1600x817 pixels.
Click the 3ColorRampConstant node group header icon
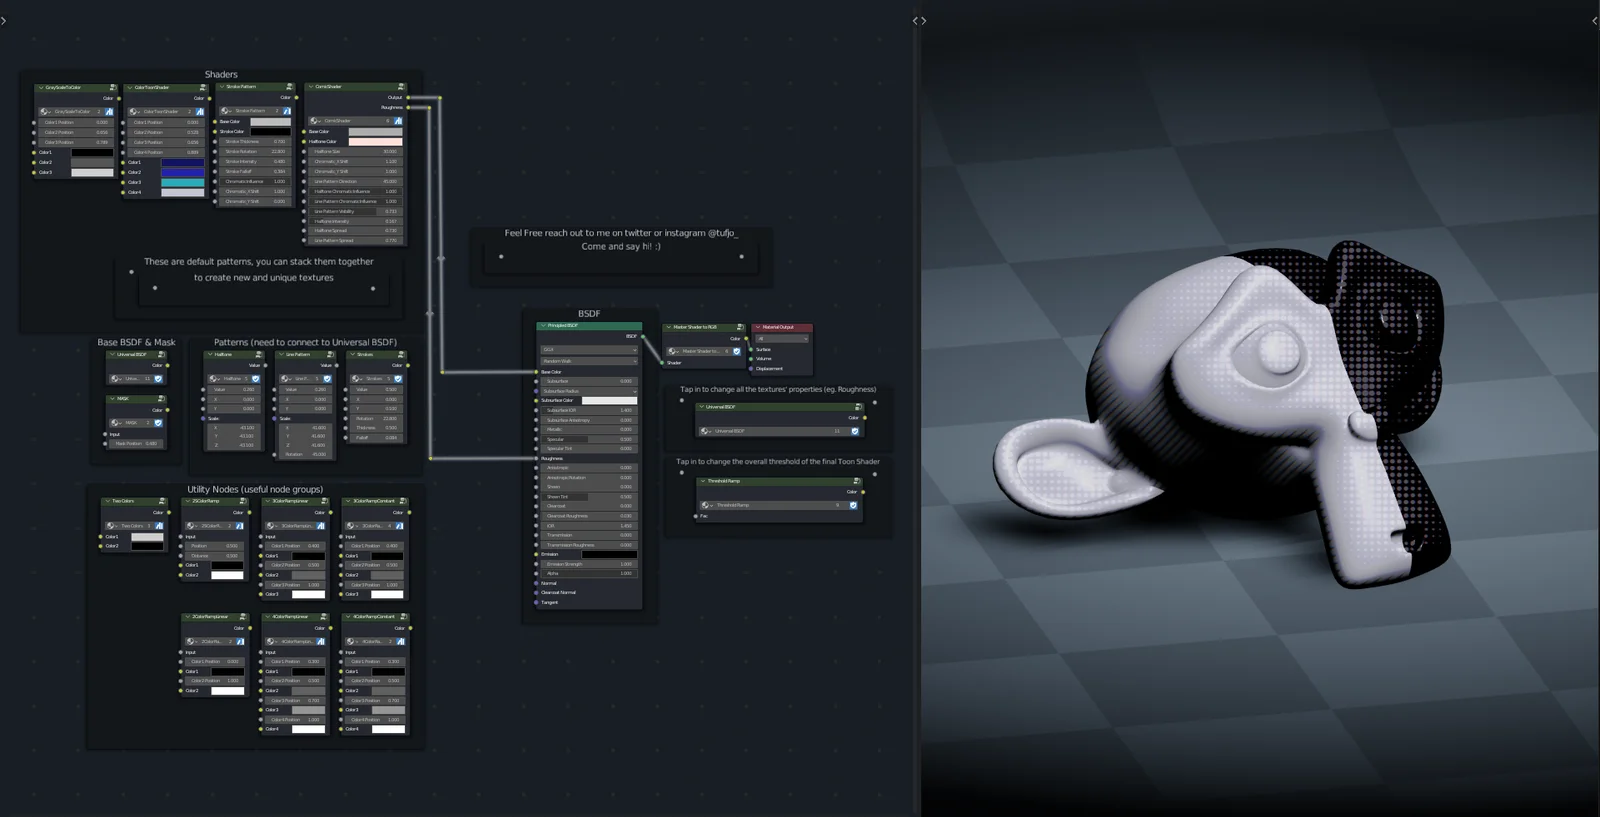pos(403,501)
